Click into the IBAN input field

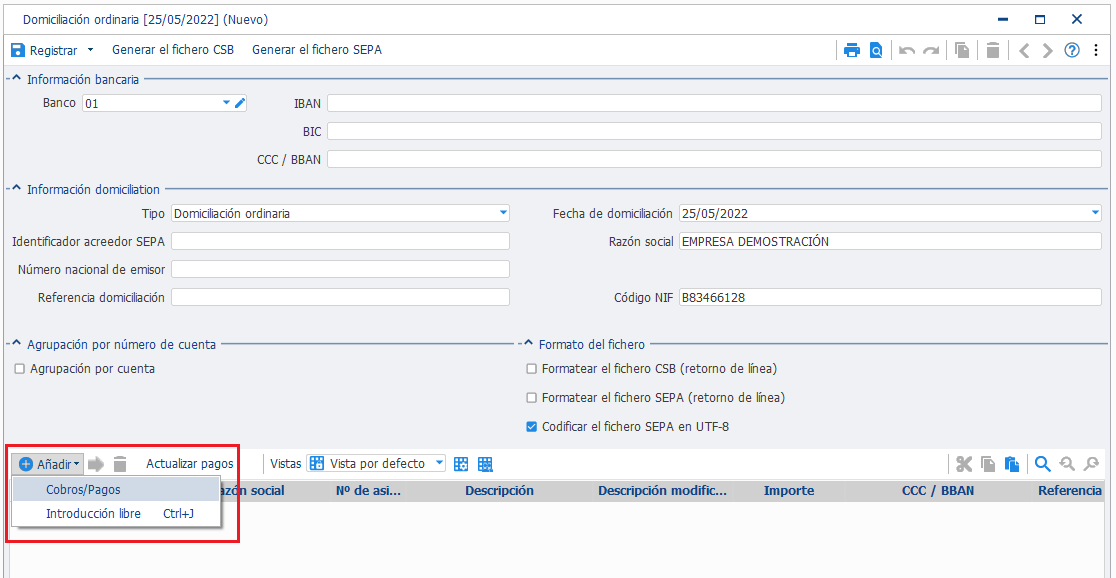pos(714,103)
